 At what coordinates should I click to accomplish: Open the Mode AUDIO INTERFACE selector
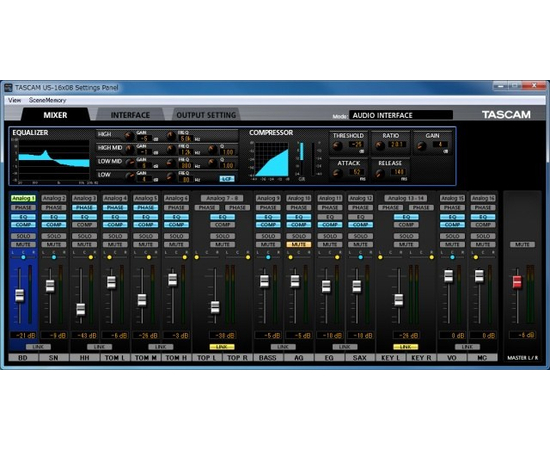[x=401, y=115]
